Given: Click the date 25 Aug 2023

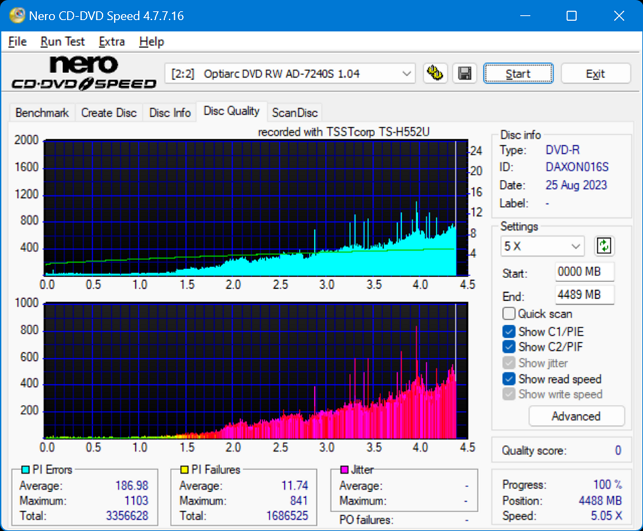Looking at the screenshot, I should point(576,185).
